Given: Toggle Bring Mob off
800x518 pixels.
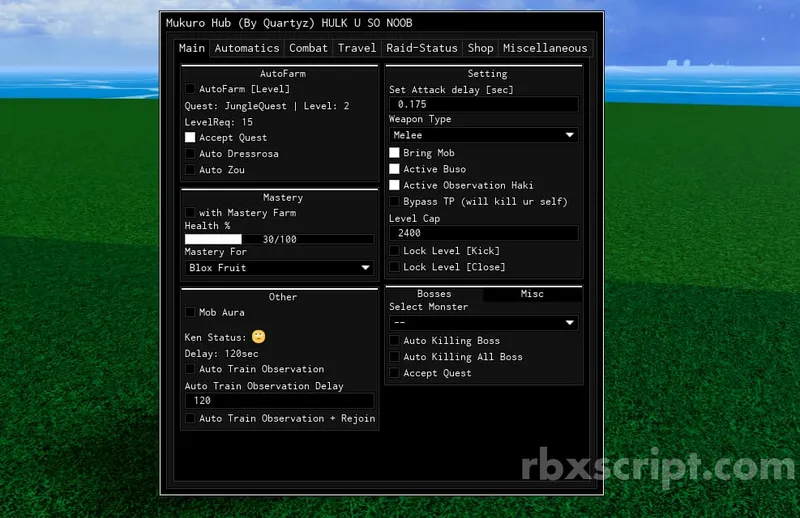Looking at the screenshot, I should 394,153.
